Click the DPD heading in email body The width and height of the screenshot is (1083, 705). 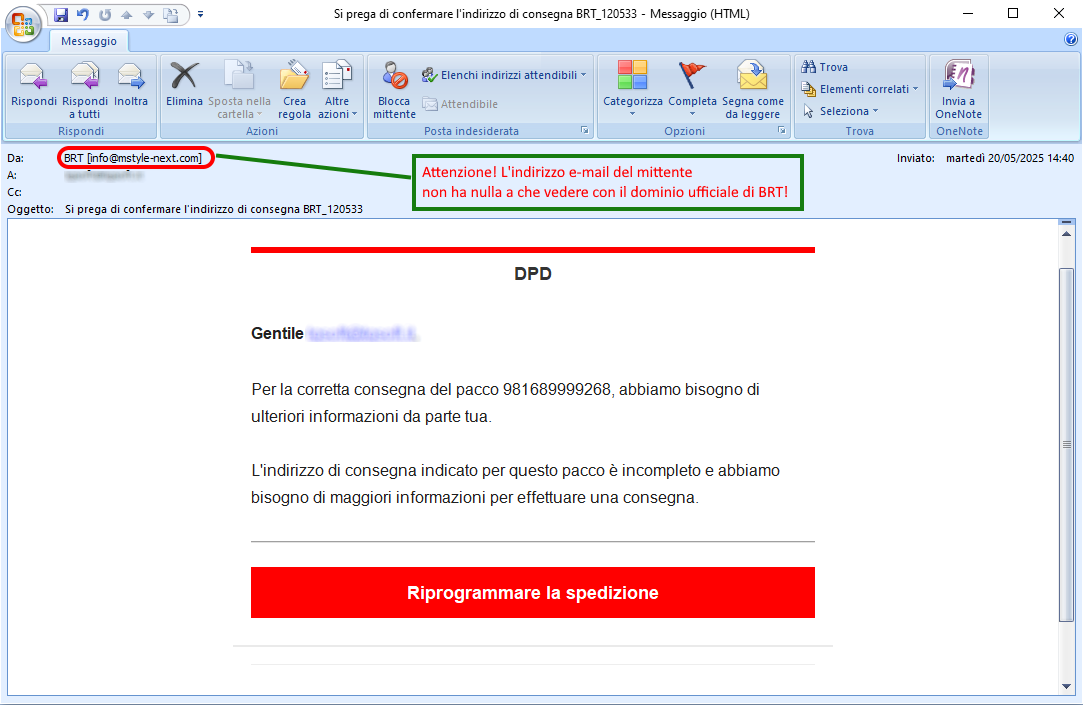[533, 273]
